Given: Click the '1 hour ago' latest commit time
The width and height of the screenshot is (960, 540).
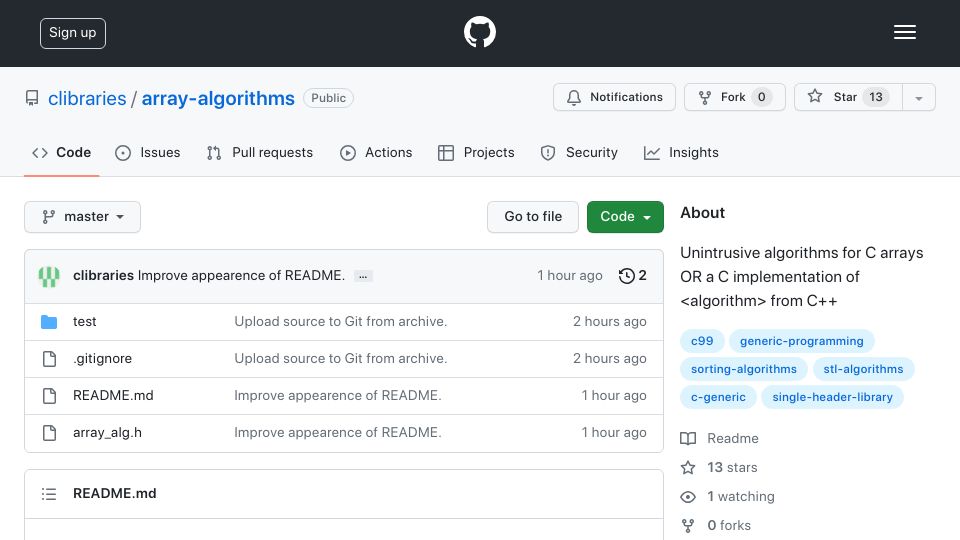Looking at the screenshot, I should 569,276.
